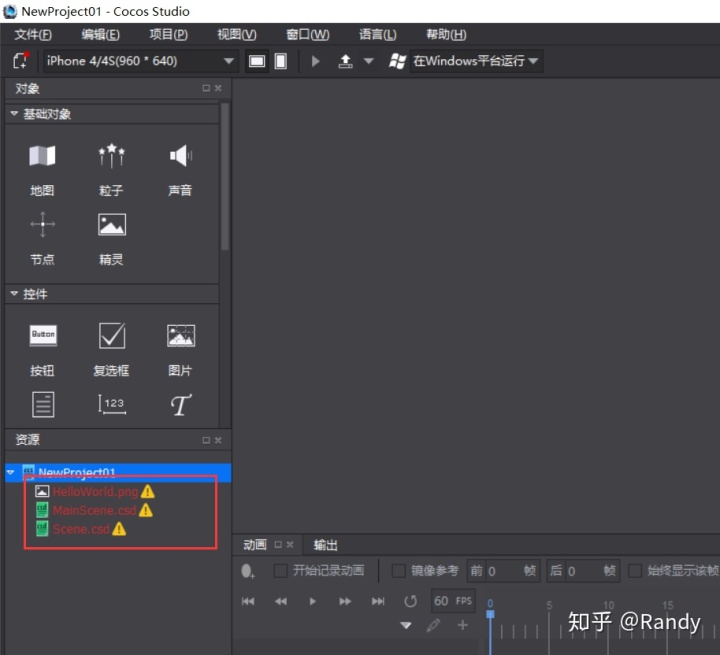Play the animation timeline

tap(313, 601)
